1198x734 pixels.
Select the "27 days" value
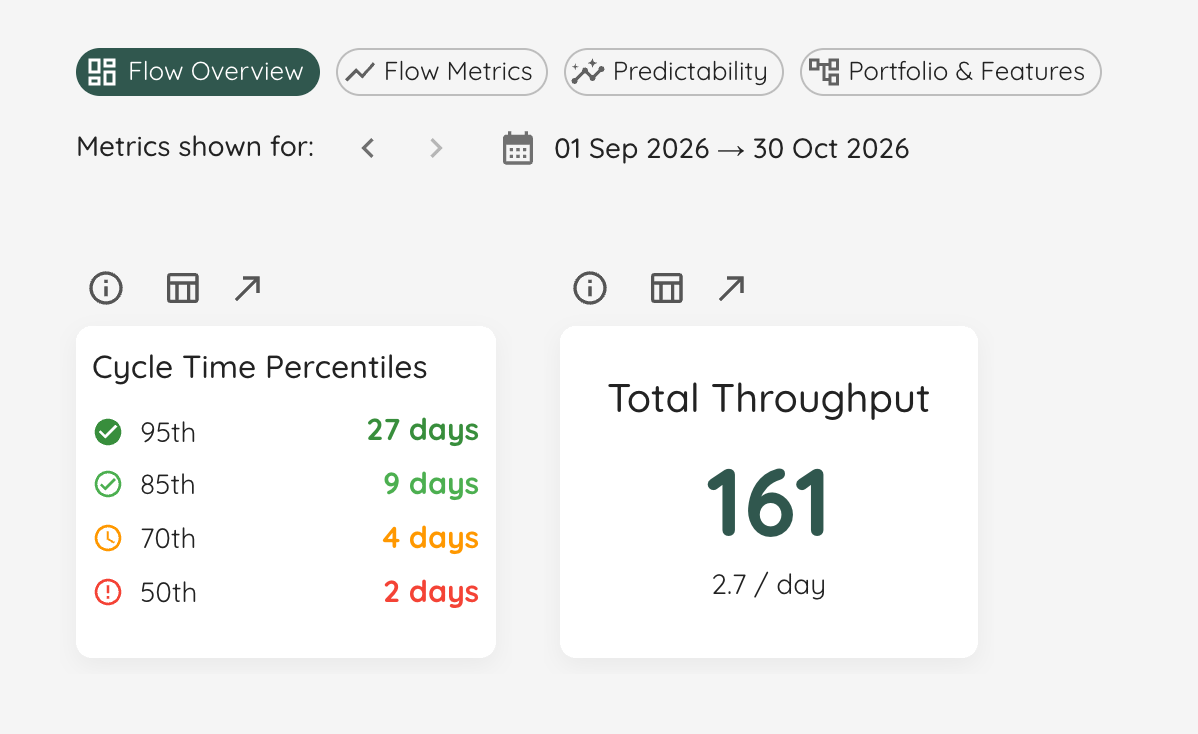pyautogui.click(x=423, y=430)
